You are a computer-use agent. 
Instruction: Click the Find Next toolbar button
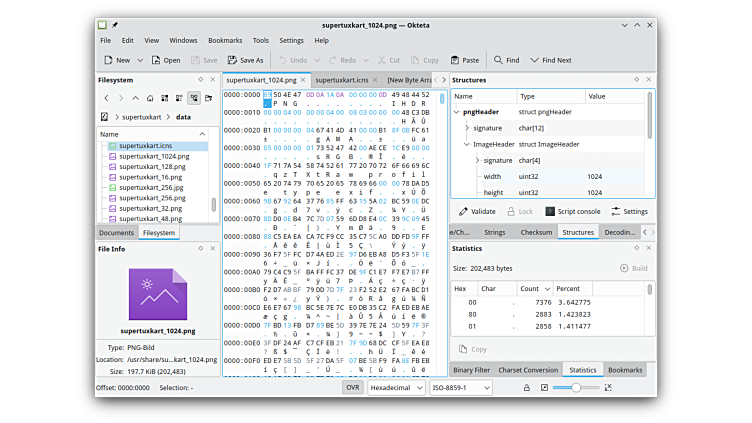click(x=550, y=60)
